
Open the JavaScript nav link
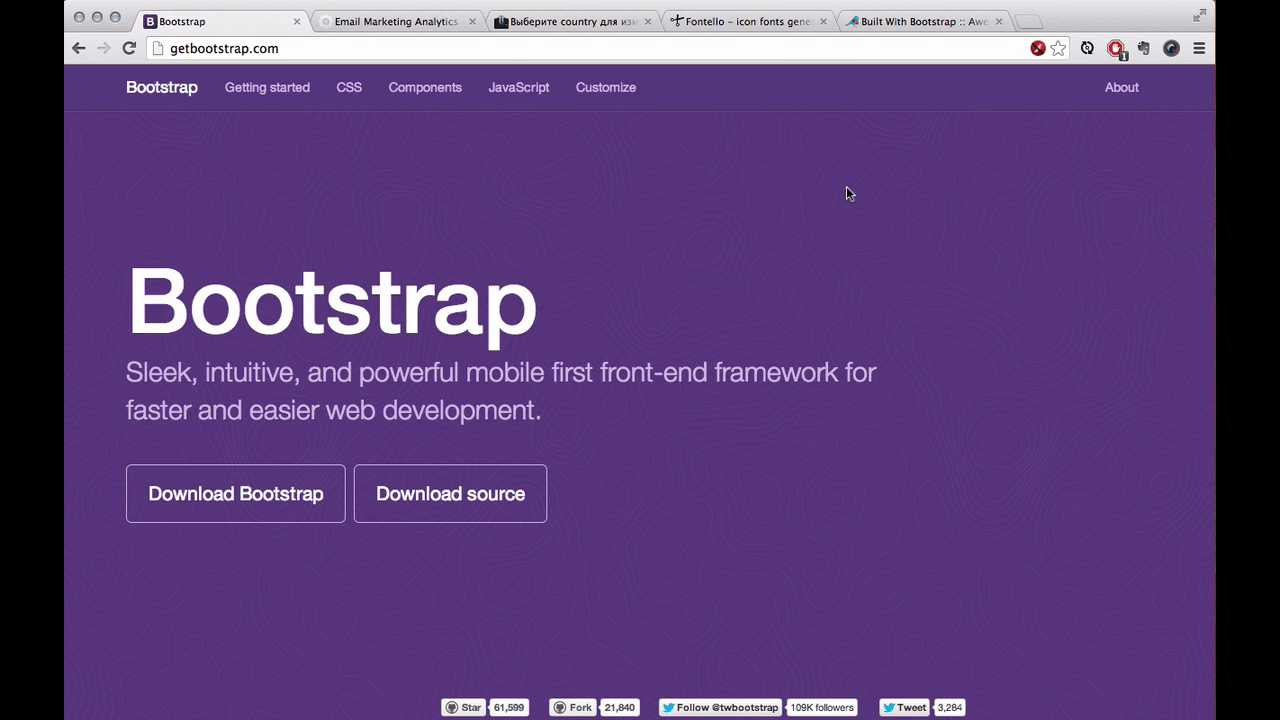click(518, 87)
